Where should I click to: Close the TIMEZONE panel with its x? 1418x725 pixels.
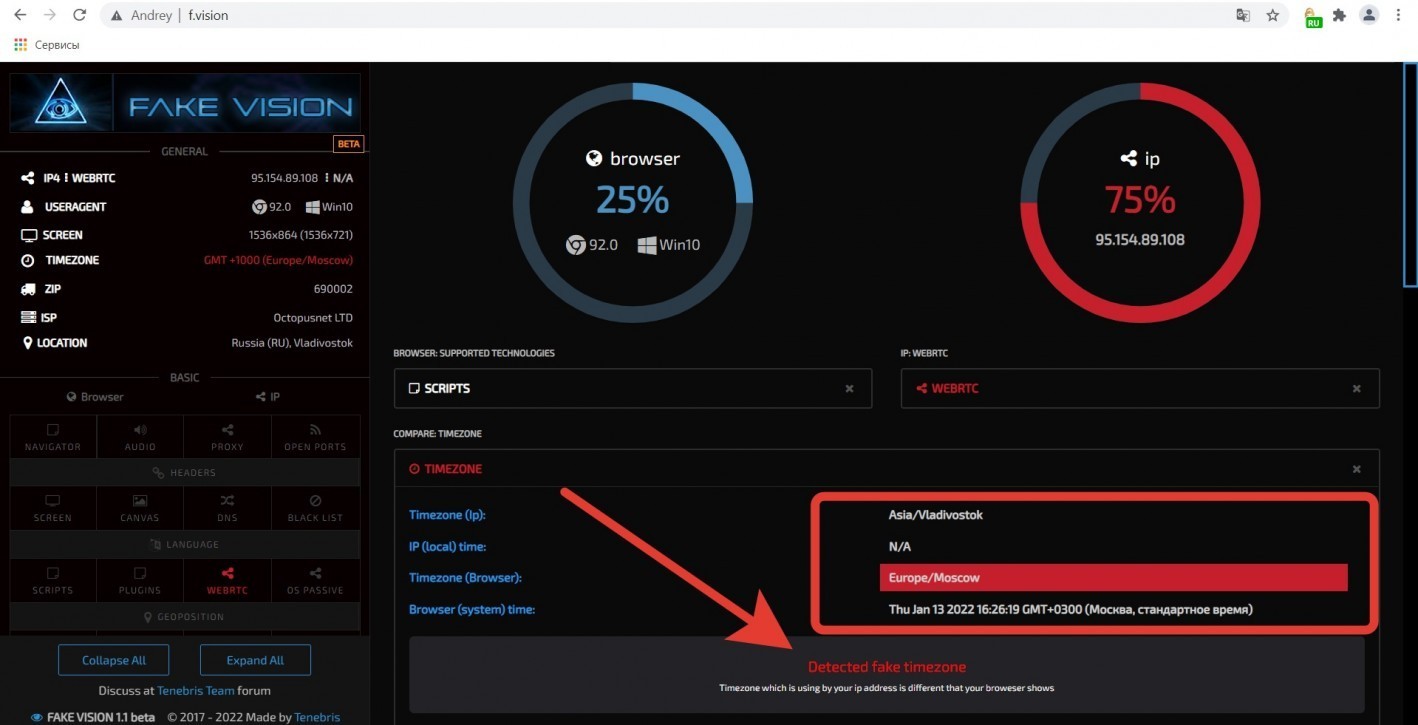(1356, 469)
